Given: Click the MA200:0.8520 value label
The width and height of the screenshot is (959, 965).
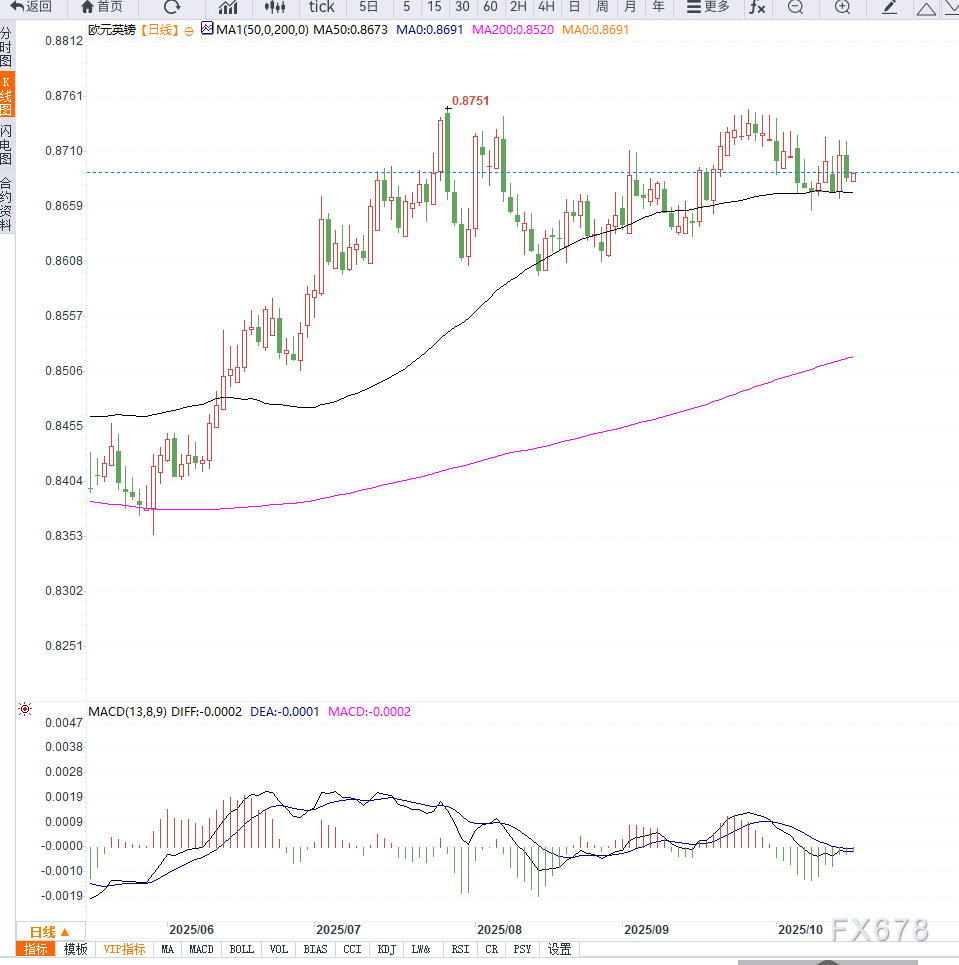Looking at the screenshot, I should coord(513,30).
